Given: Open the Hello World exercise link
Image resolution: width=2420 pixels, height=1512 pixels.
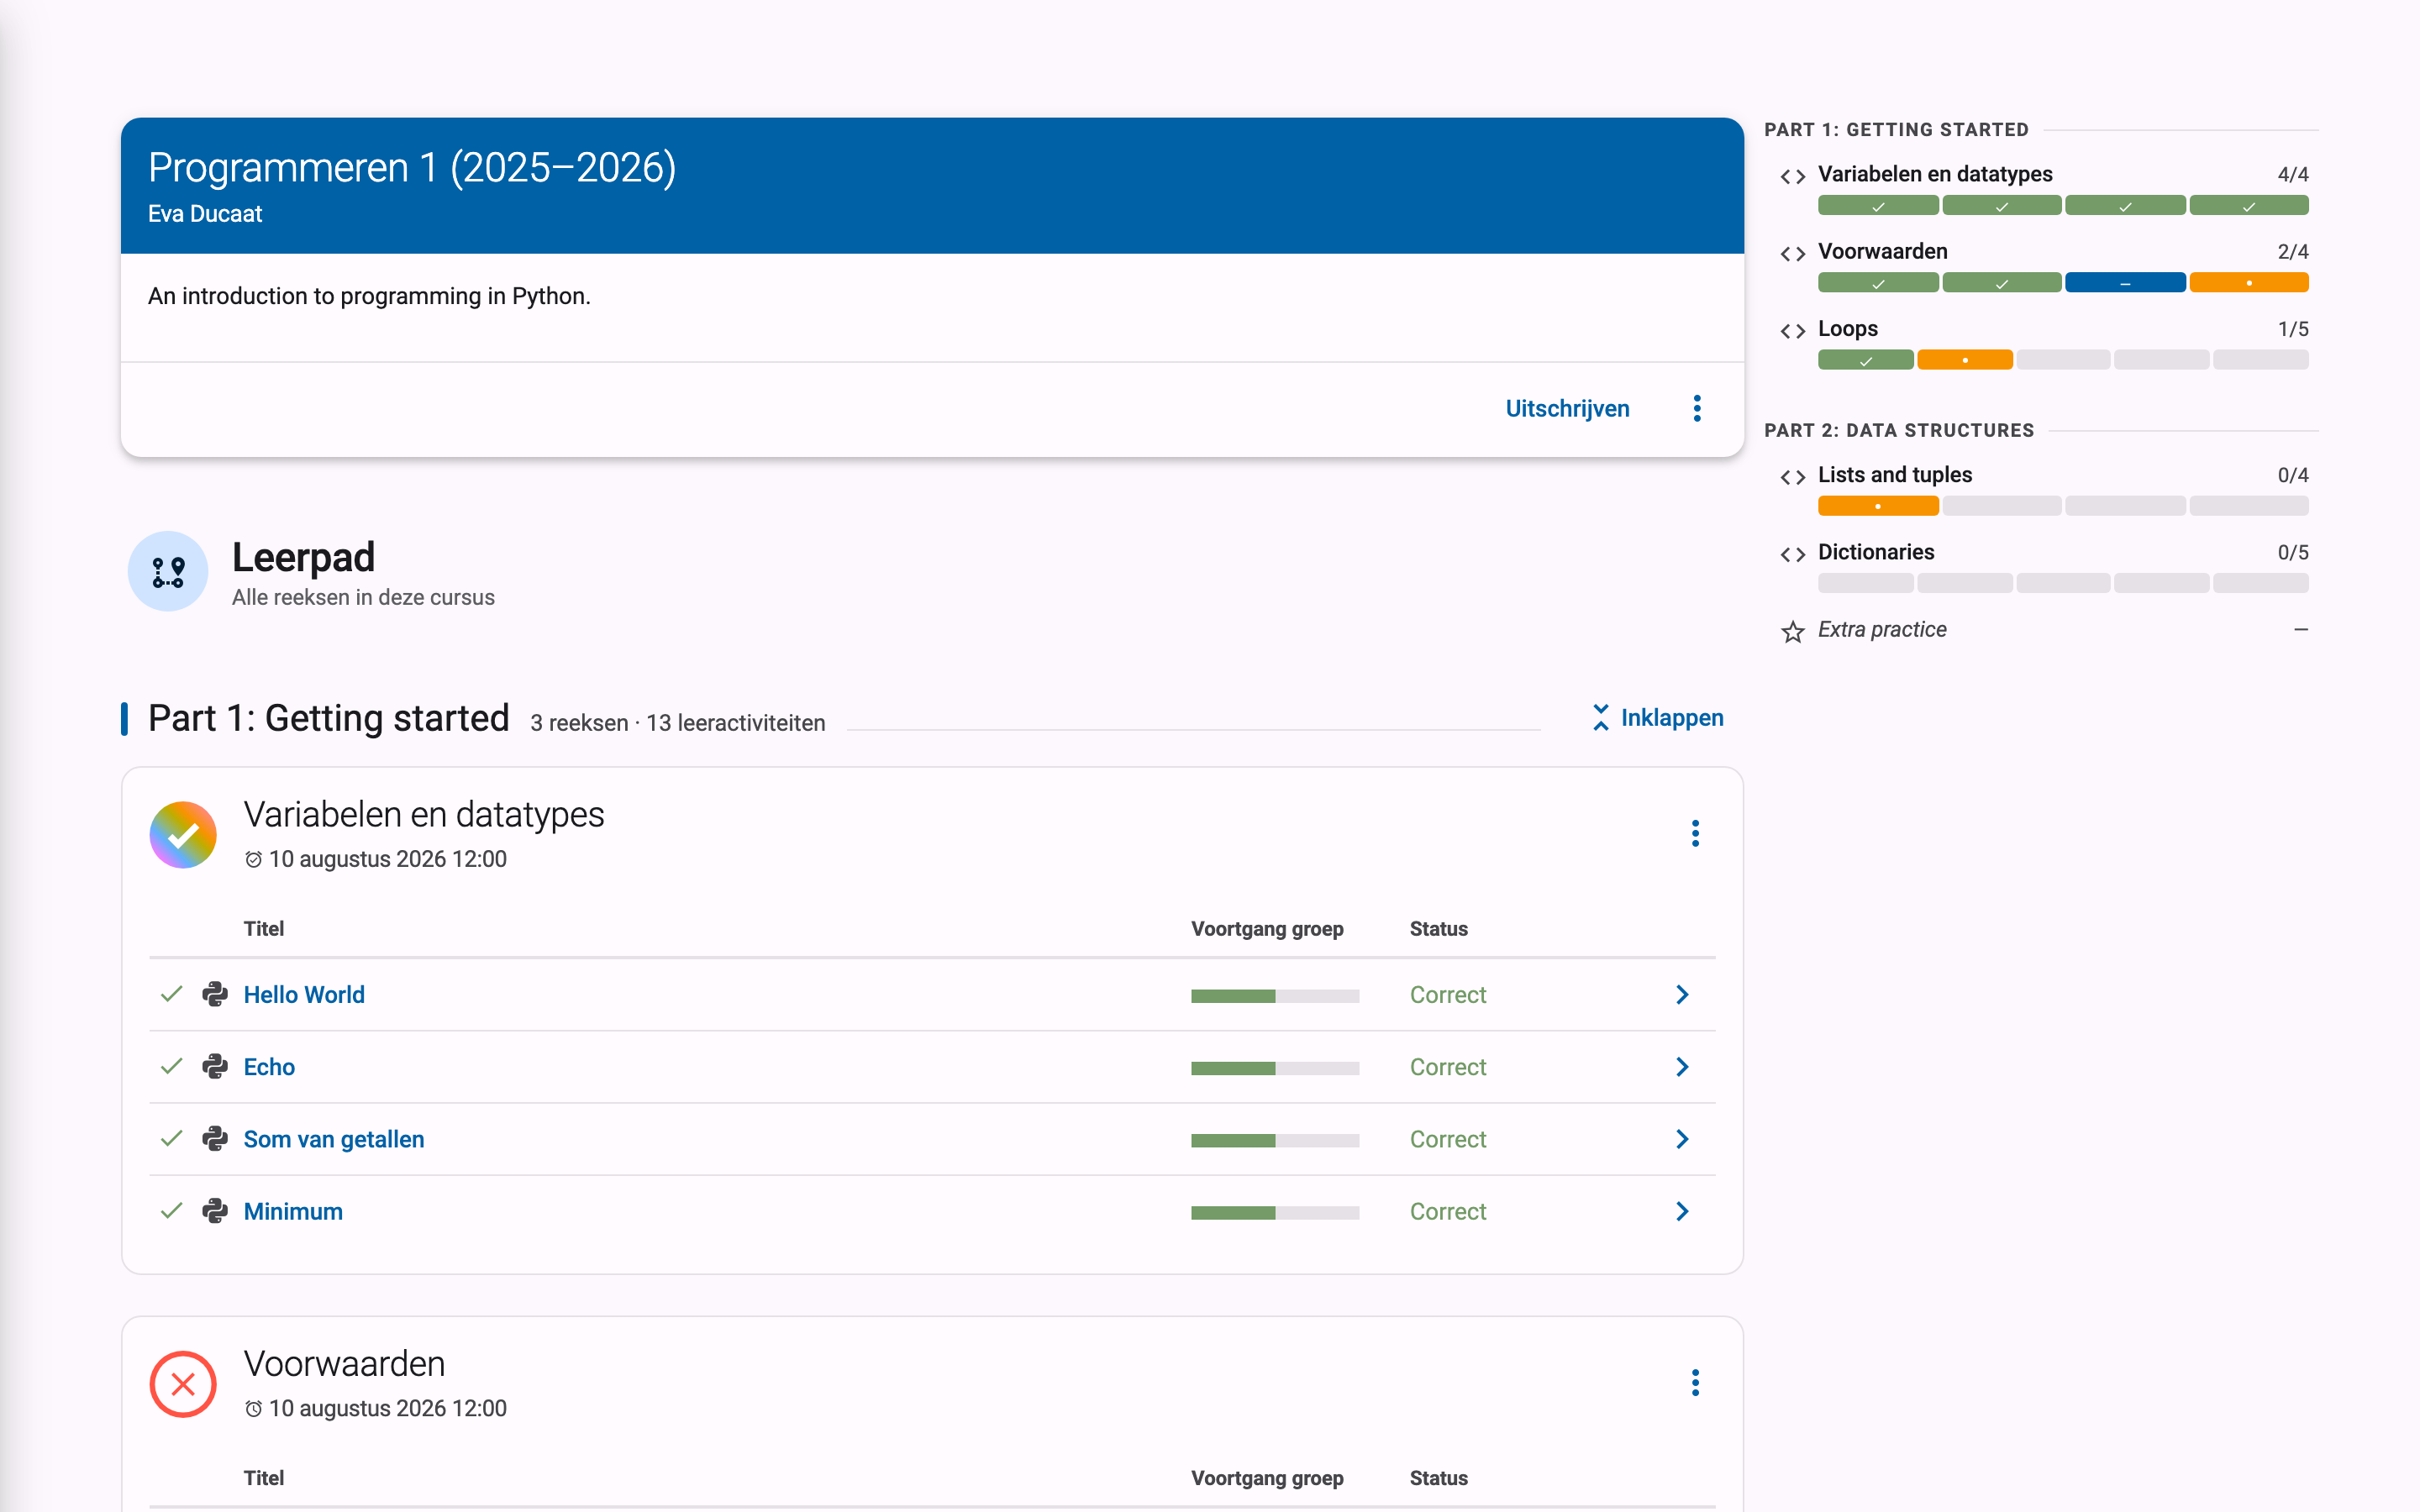Looking at the screenshot, I should point(304,994).
